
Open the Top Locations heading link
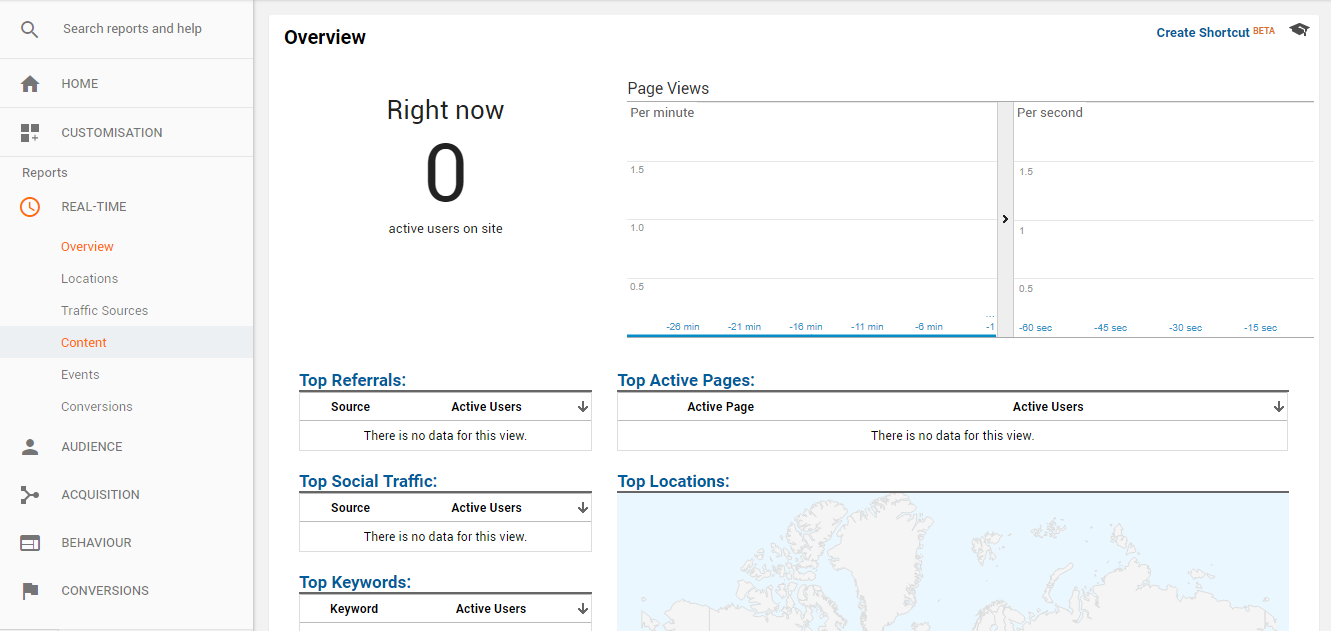(674, 481)
